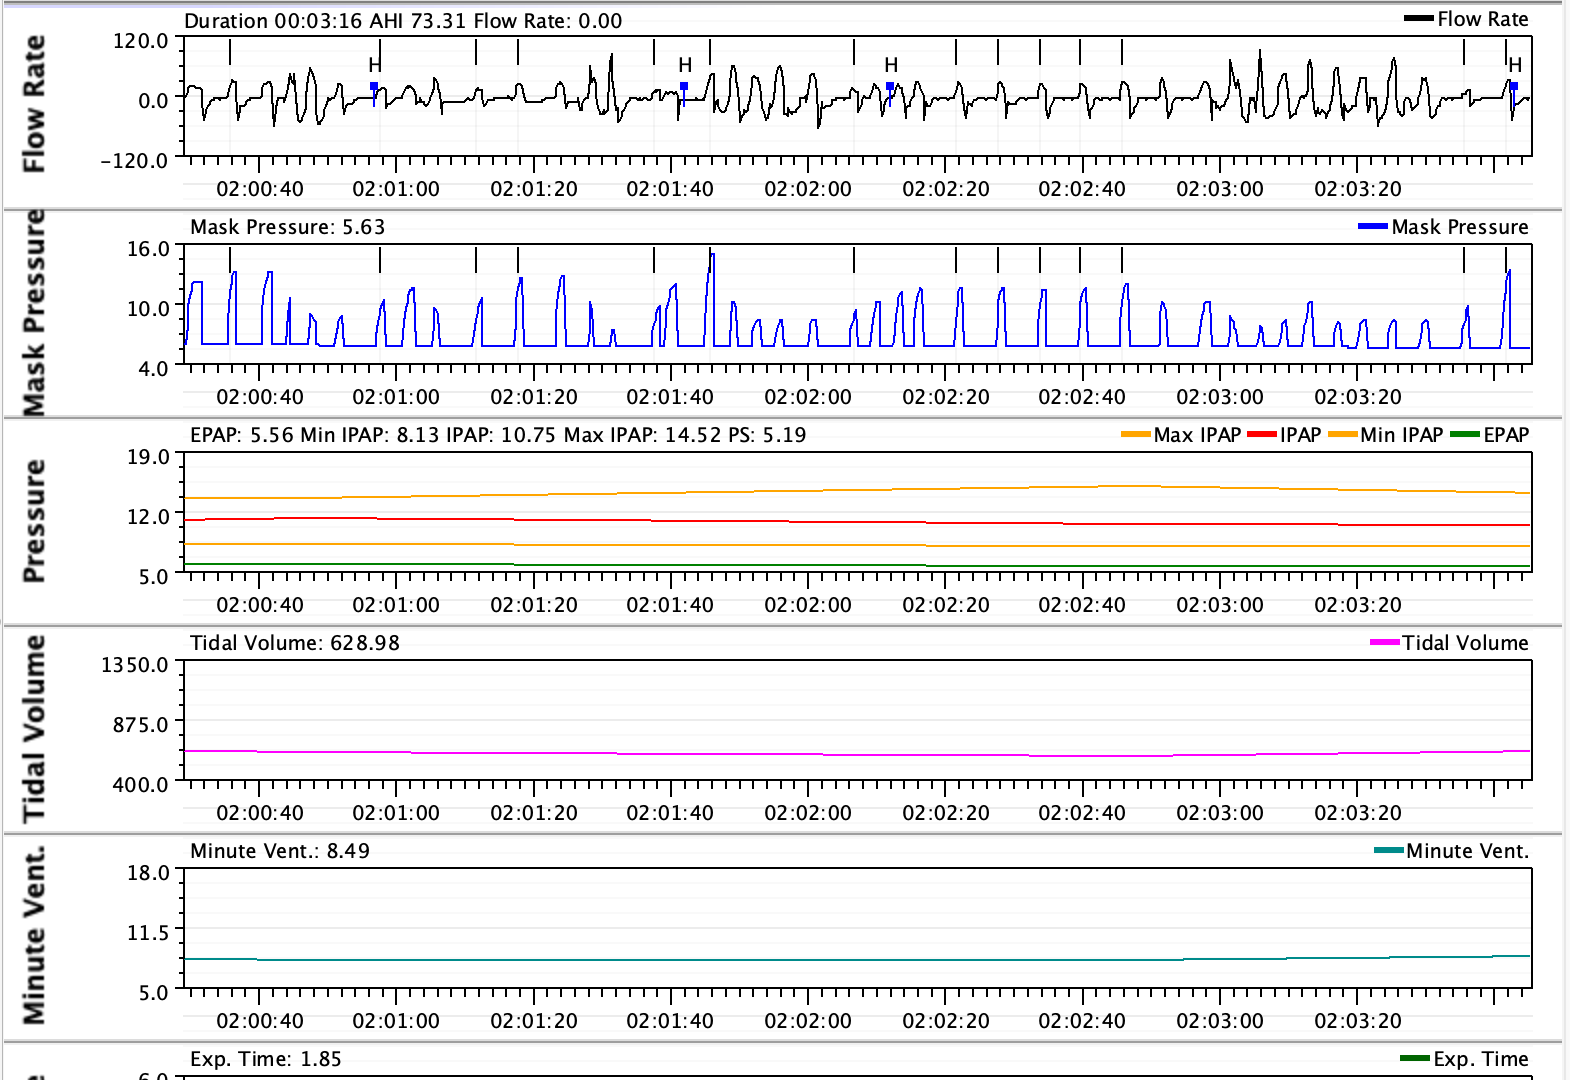This screenshot has height=1080, width=1570.
Task: Click the 19.0 value on Pressure axis
Action: 148,457
